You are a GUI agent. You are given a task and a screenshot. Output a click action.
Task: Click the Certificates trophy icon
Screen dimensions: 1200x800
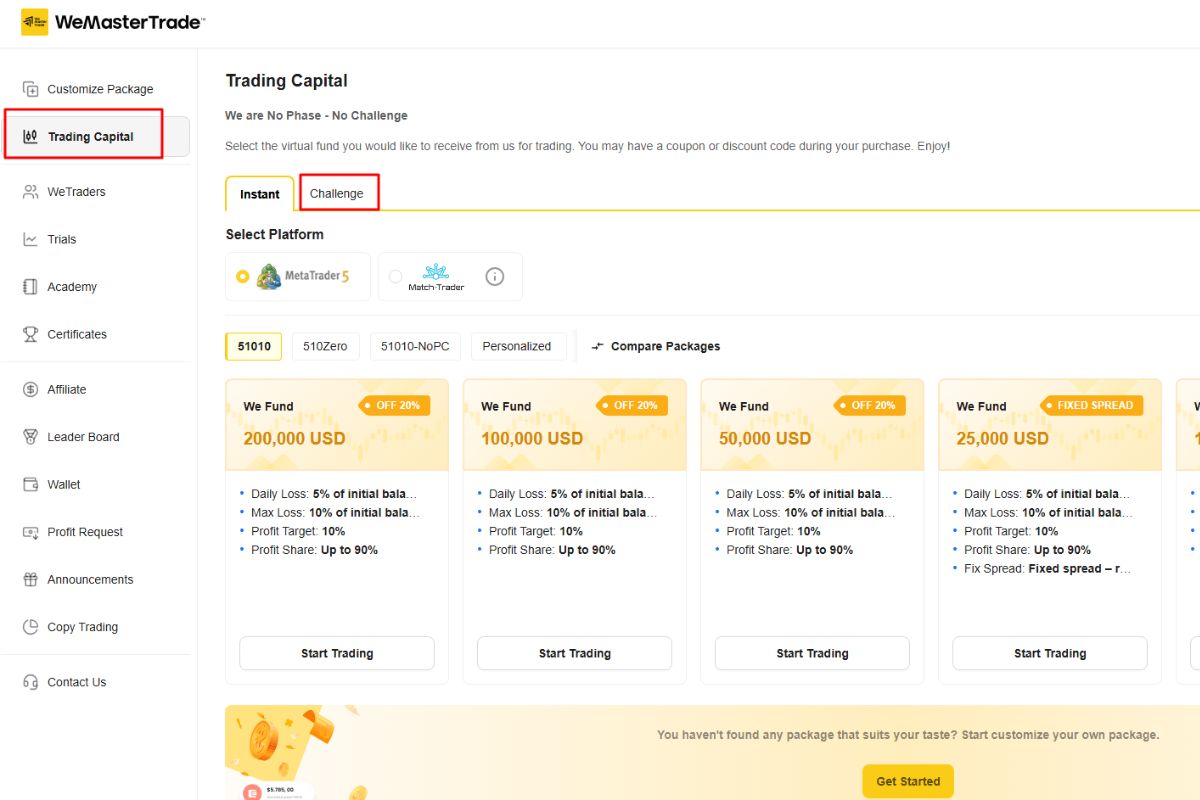point(30,334)
